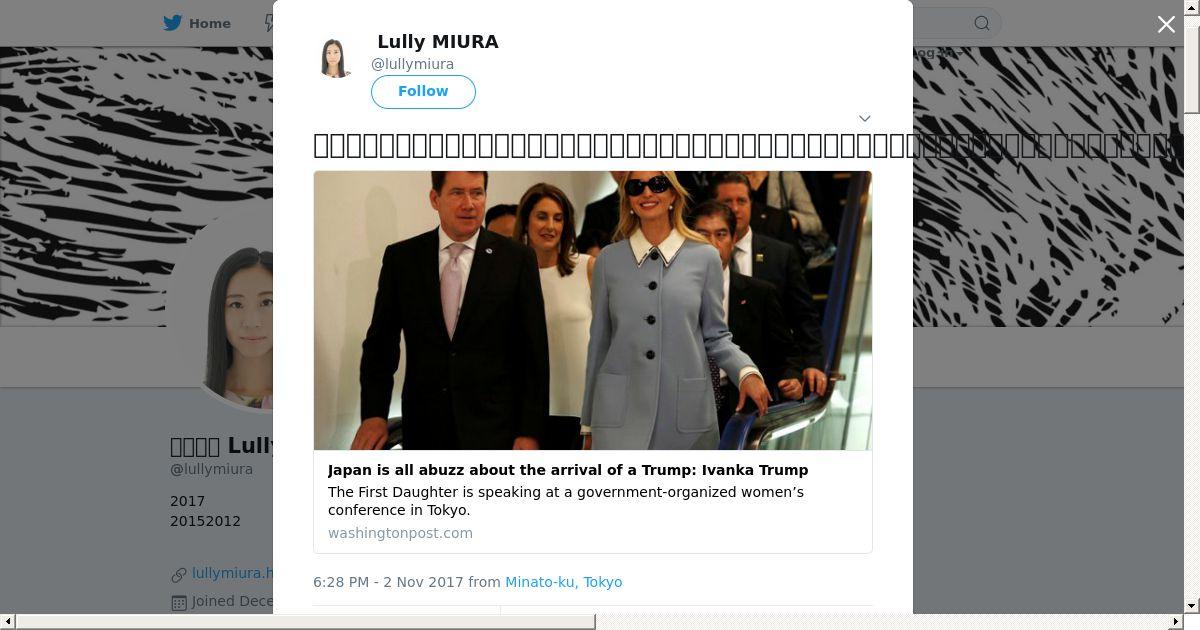Click the vertical scrollbar up arrow
Image resolution: width=1200 pixels, height=630 pixels.
pos(1192,8)
